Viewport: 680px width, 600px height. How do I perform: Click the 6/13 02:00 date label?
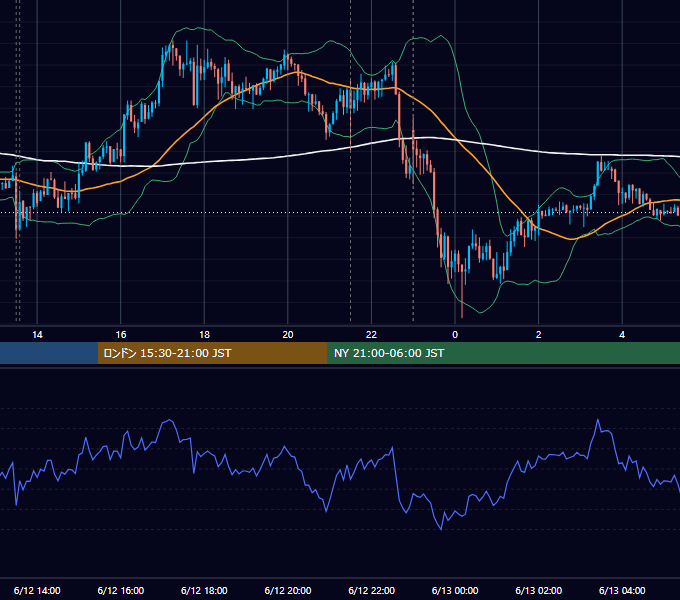click(539, 590)
